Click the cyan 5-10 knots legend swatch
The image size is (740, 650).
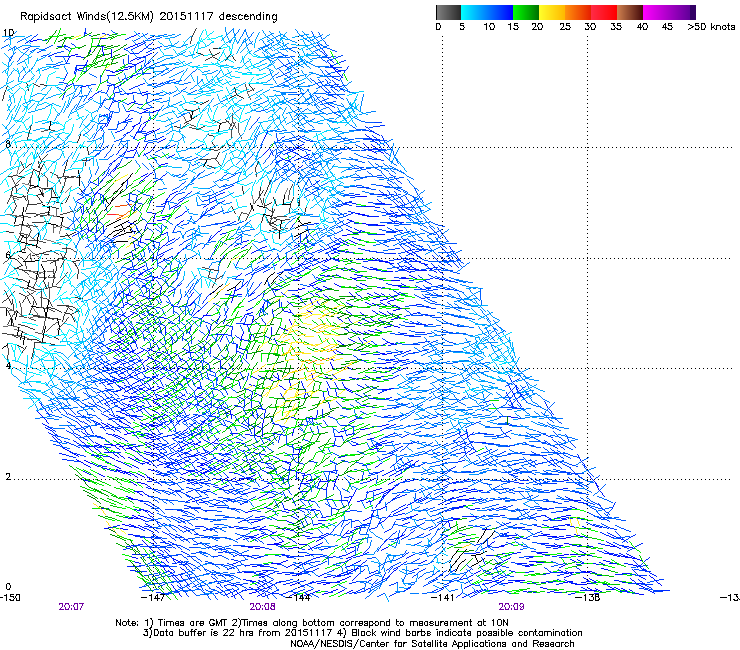tap(474, 12)
